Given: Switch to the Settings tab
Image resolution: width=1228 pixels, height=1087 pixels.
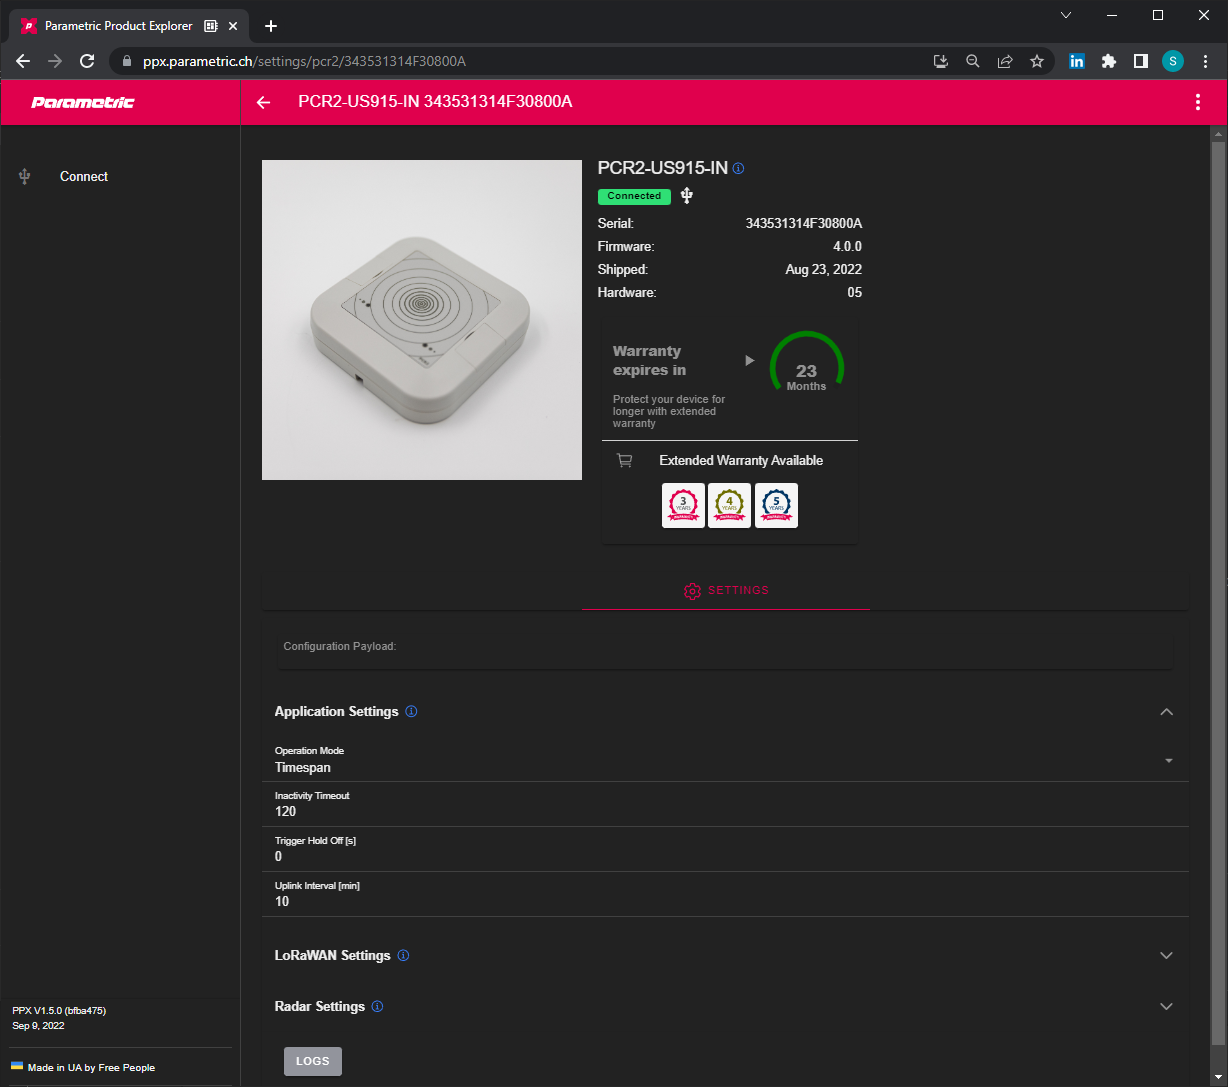Looking at the screenshot, I should tap(726, 591).
